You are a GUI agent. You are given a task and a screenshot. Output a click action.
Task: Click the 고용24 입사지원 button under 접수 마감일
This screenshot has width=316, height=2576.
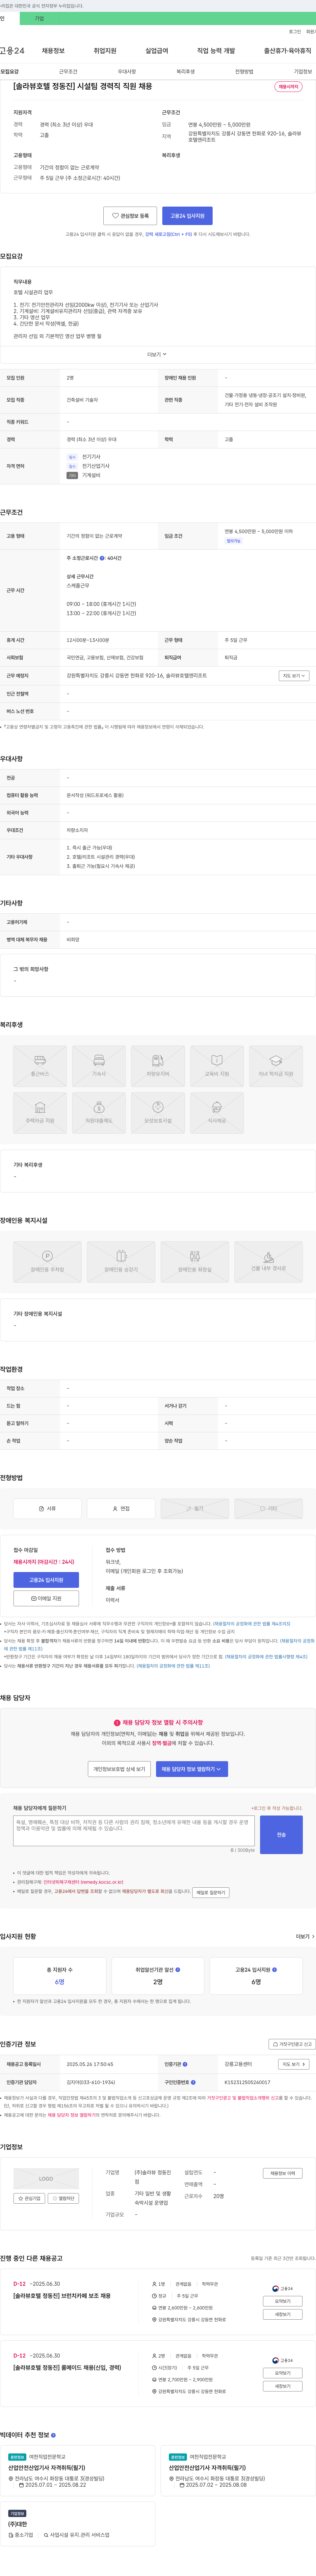[x=46, y=1580]
